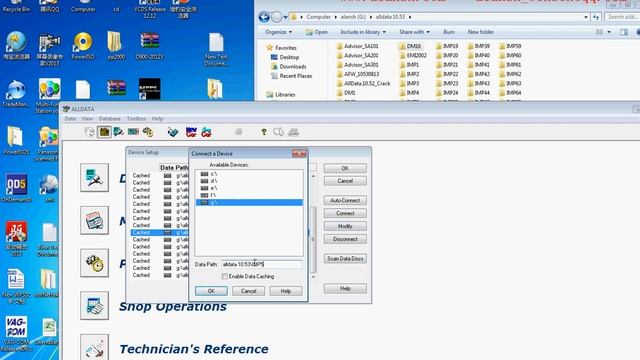Click OK in Connect a Device dialog

(x=211, y=291)
